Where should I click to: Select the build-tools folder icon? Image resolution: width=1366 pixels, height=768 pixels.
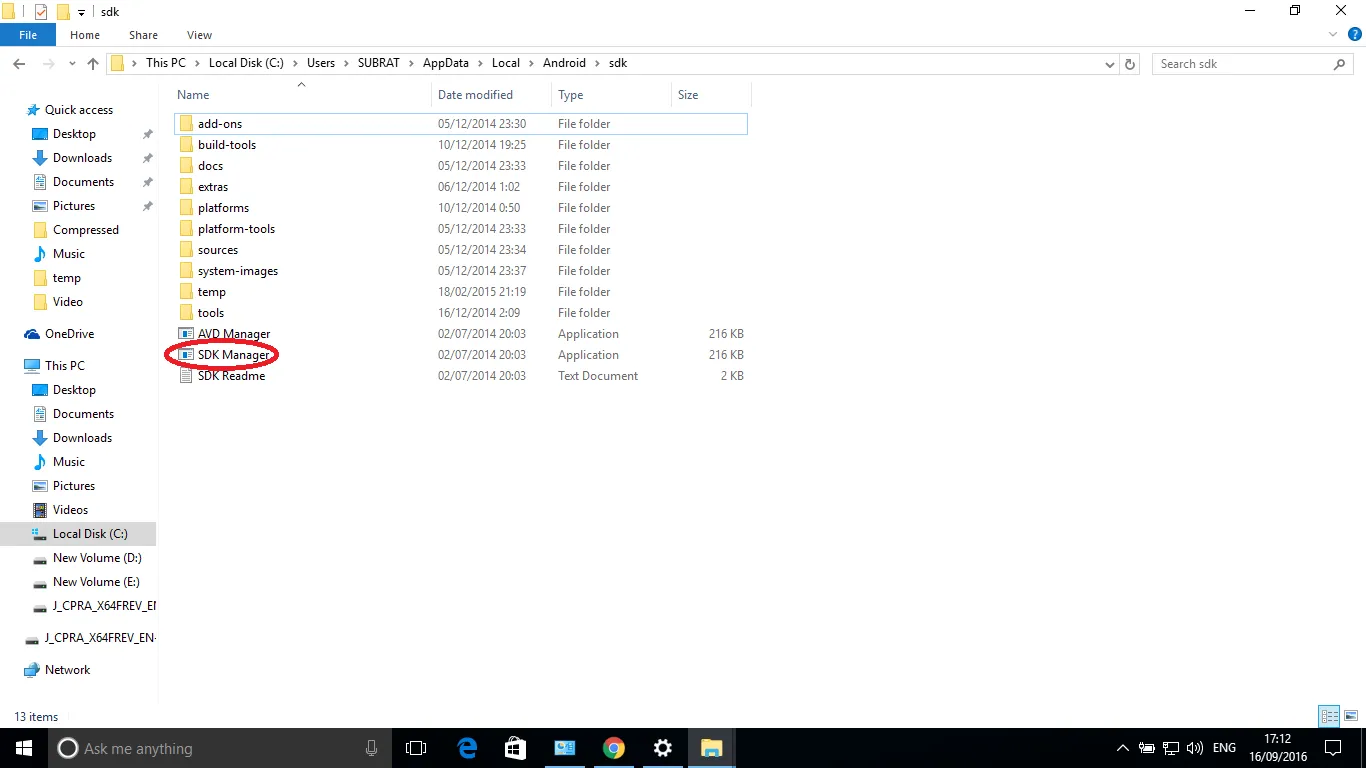(x=186, y=145)
